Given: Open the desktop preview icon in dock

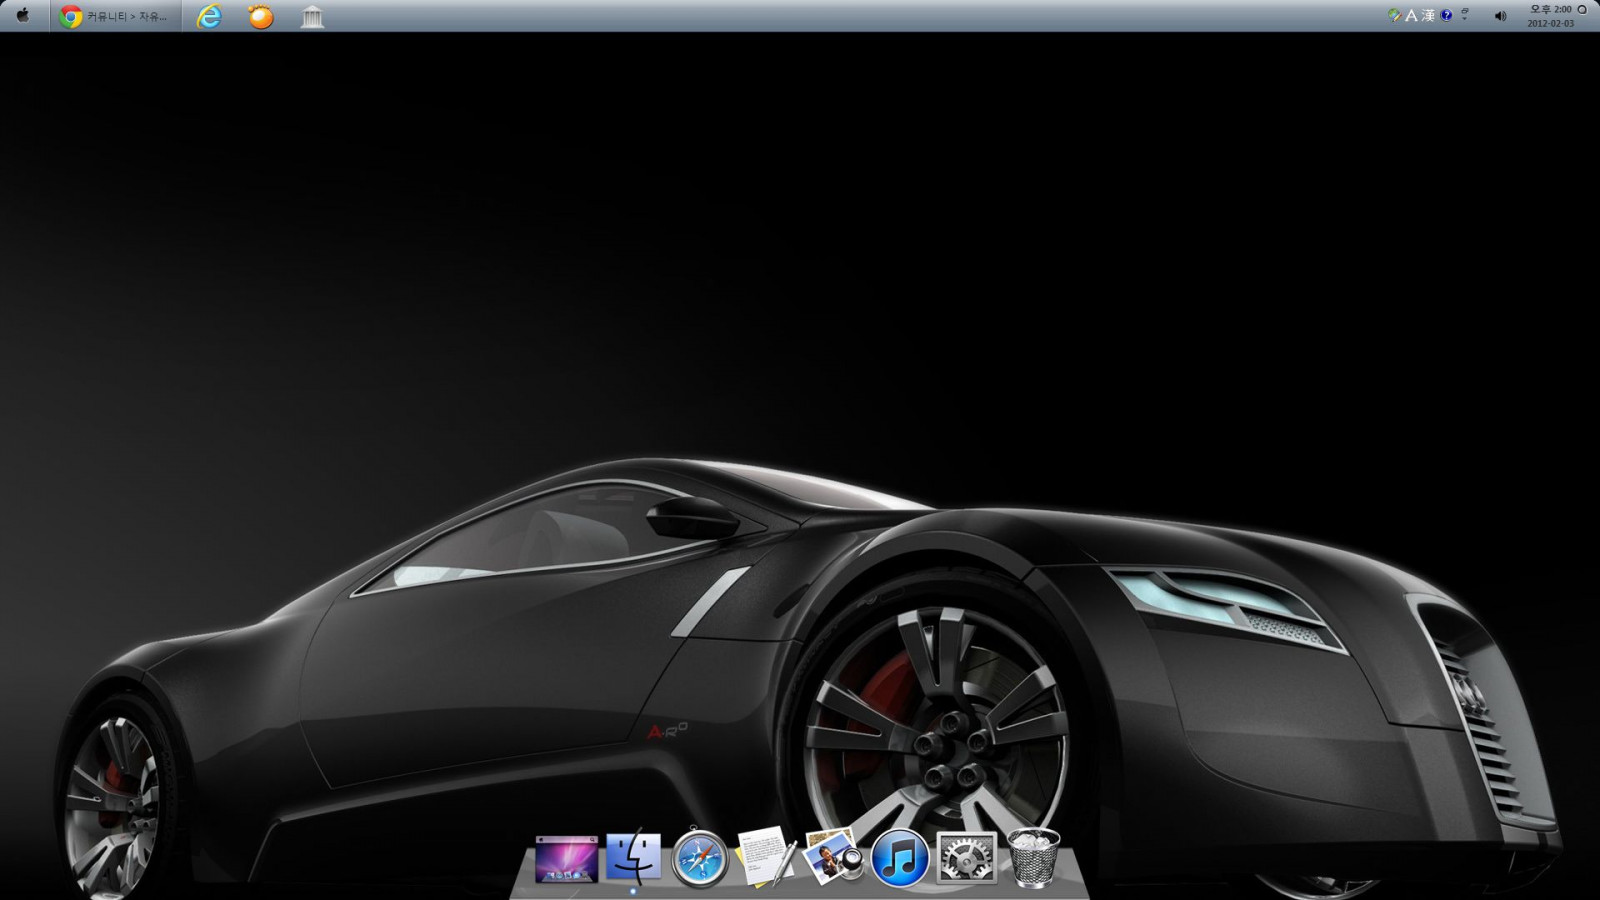Looking at the screenshot, I should coord(566,859).
